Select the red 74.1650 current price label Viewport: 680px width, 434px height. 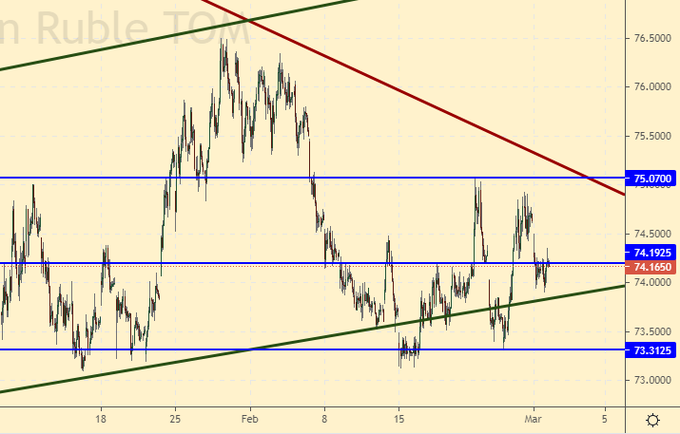pyautogui.click(x=652, y=267)
